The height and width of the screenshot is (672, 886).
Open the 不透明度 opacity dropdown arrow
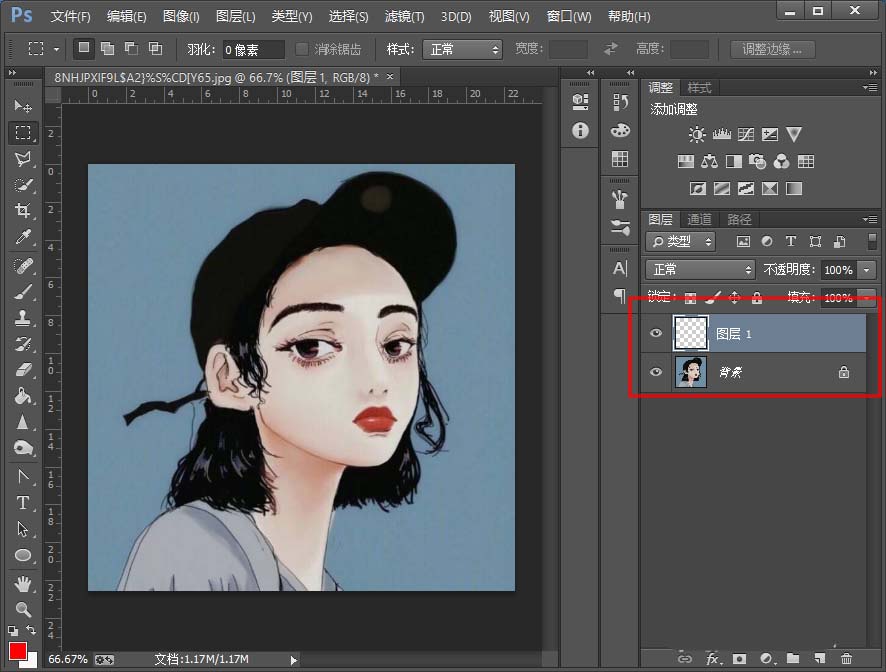pos(866,270)
